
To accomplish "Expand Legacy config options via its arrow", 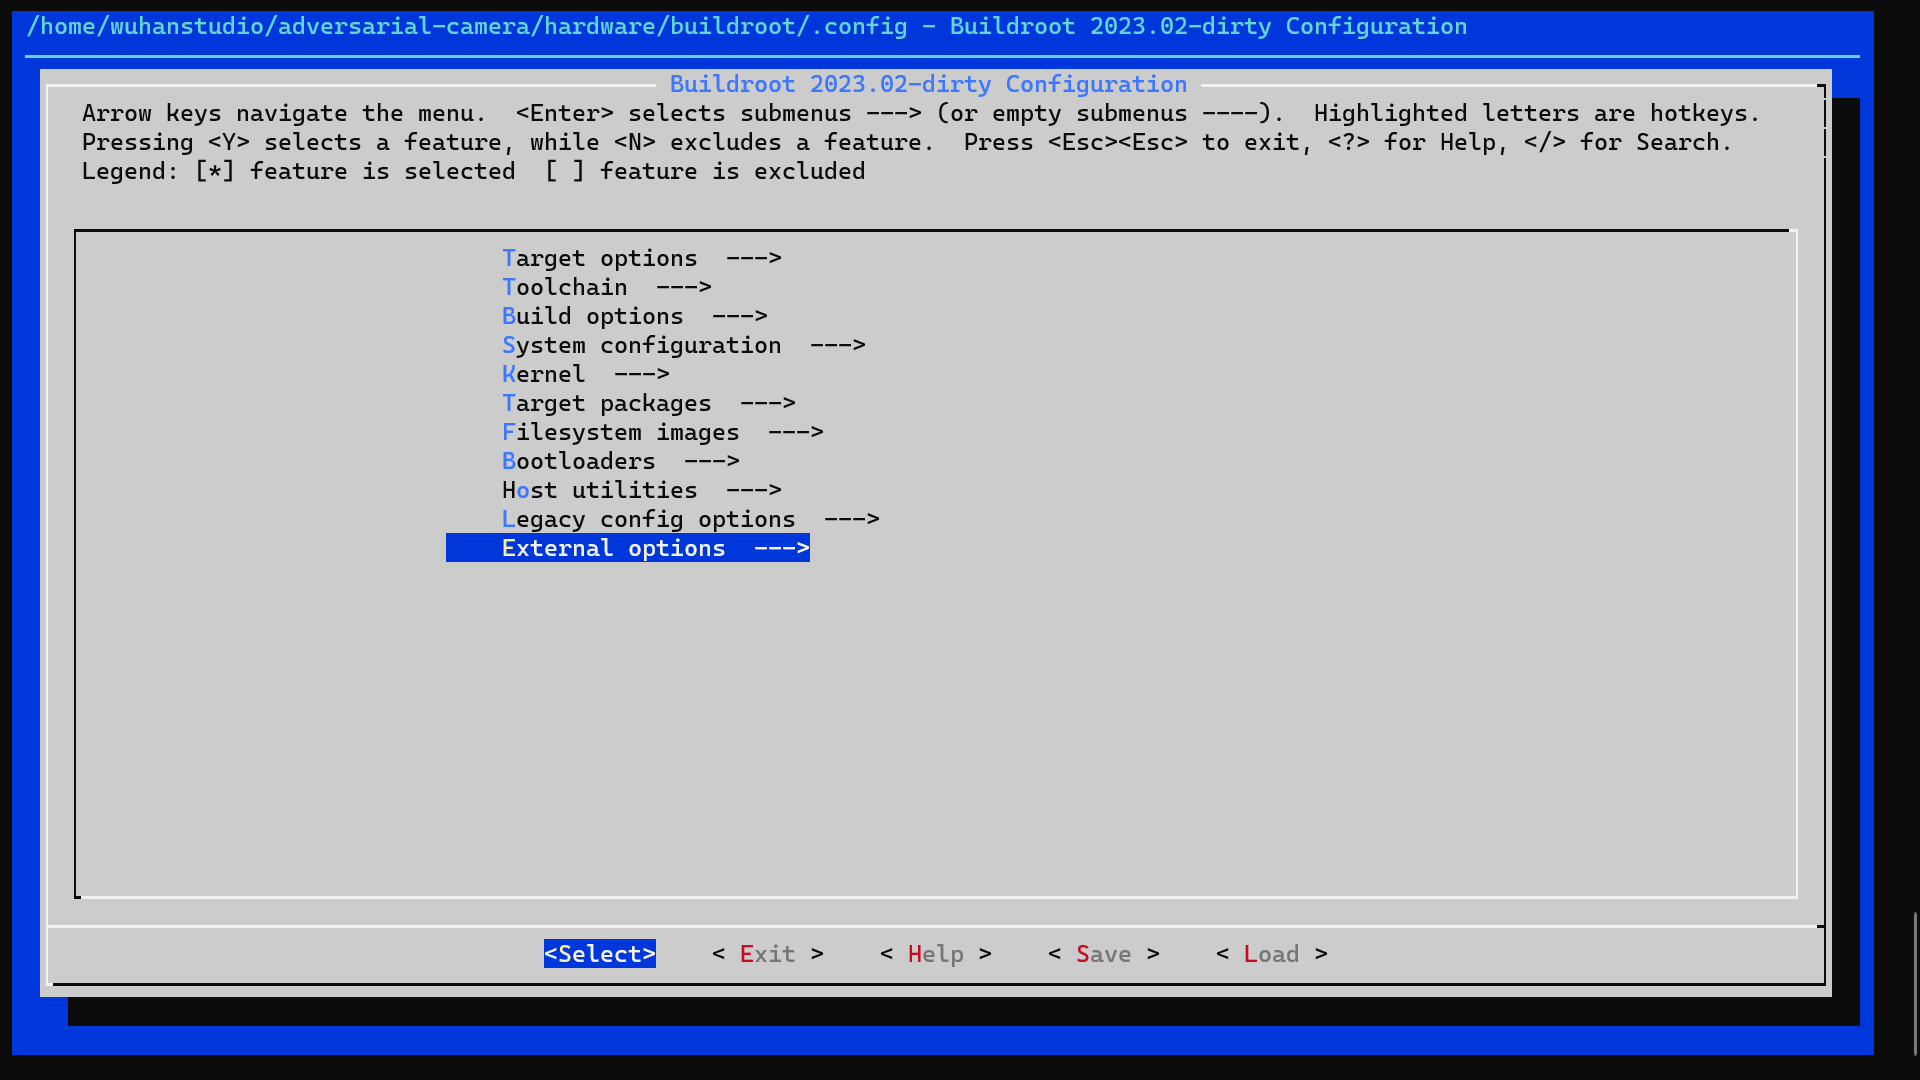I will [852, 519].
